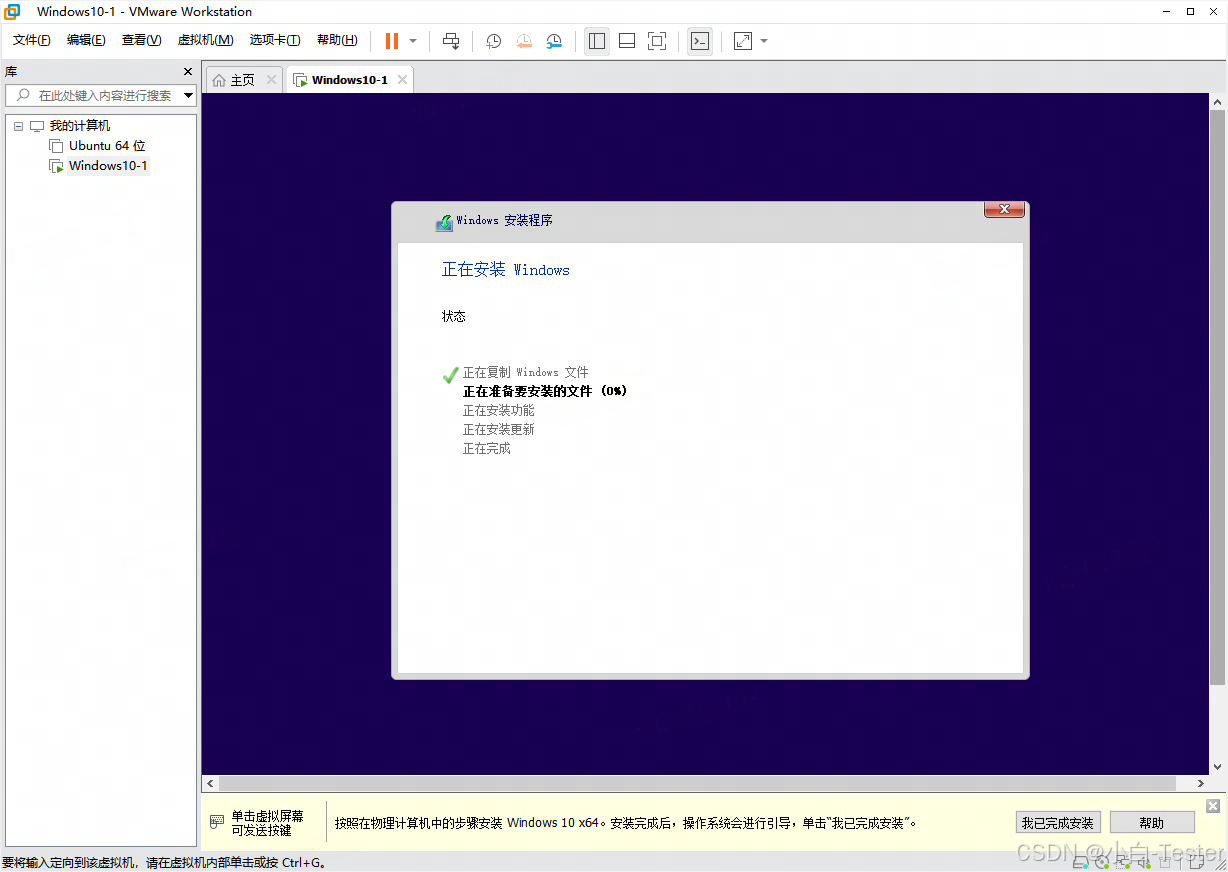Open the power options dropdown beside pause
1228x872 pixels.
click(x=413, y=41)
